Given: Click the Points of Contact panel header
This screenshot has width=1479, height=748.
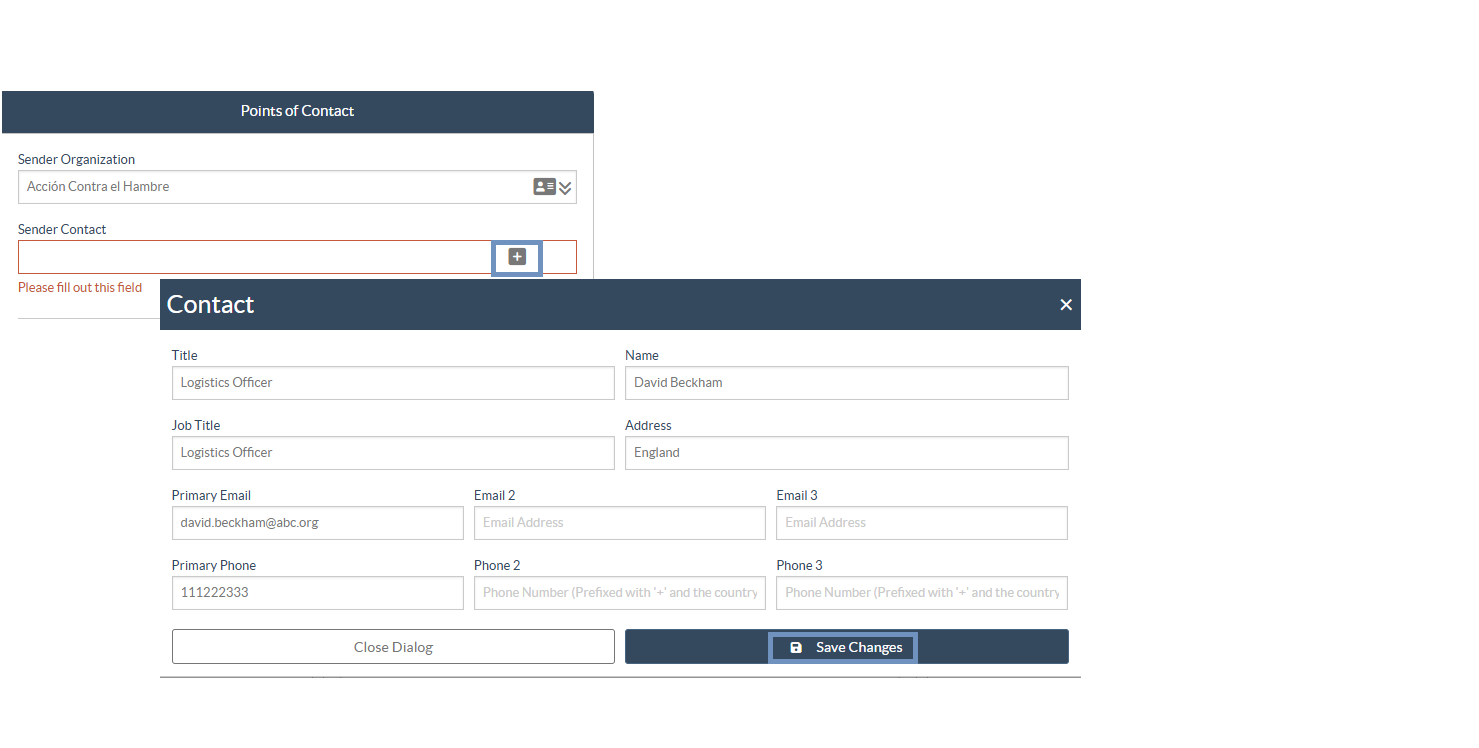Looking at the screenshot, I should tap(297, 111).
